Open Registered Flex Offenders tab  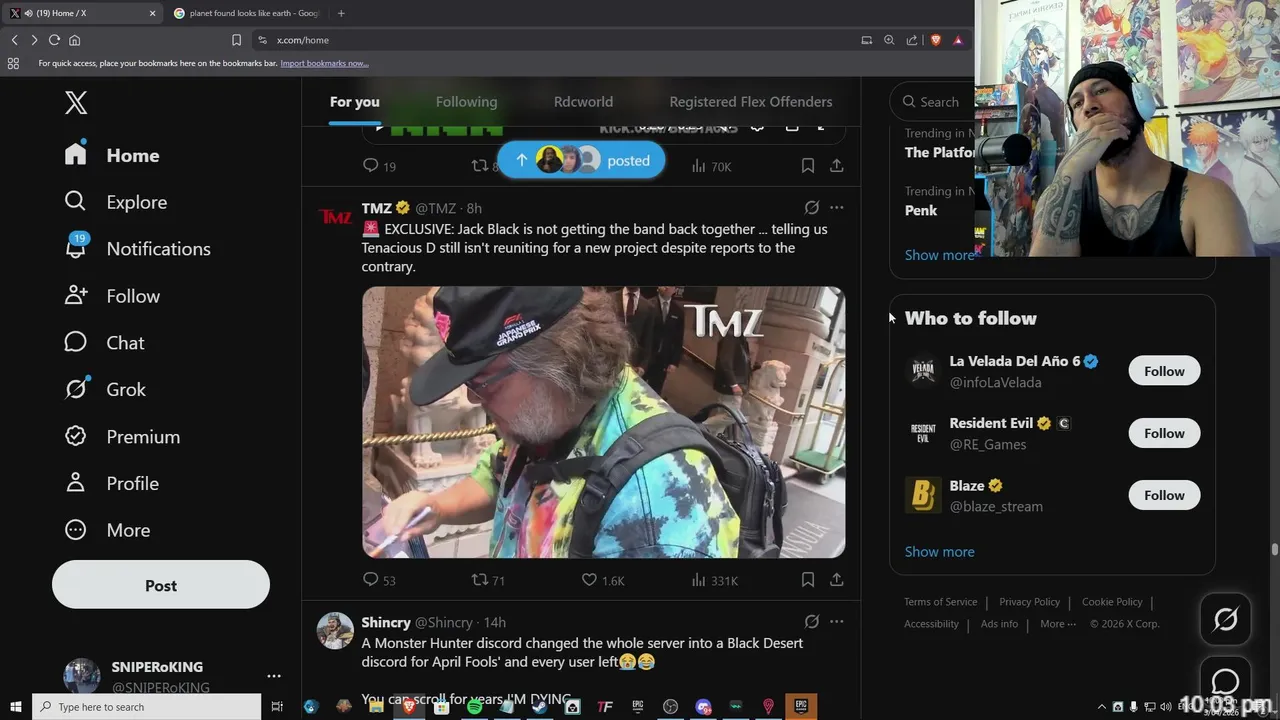[751, 102]
